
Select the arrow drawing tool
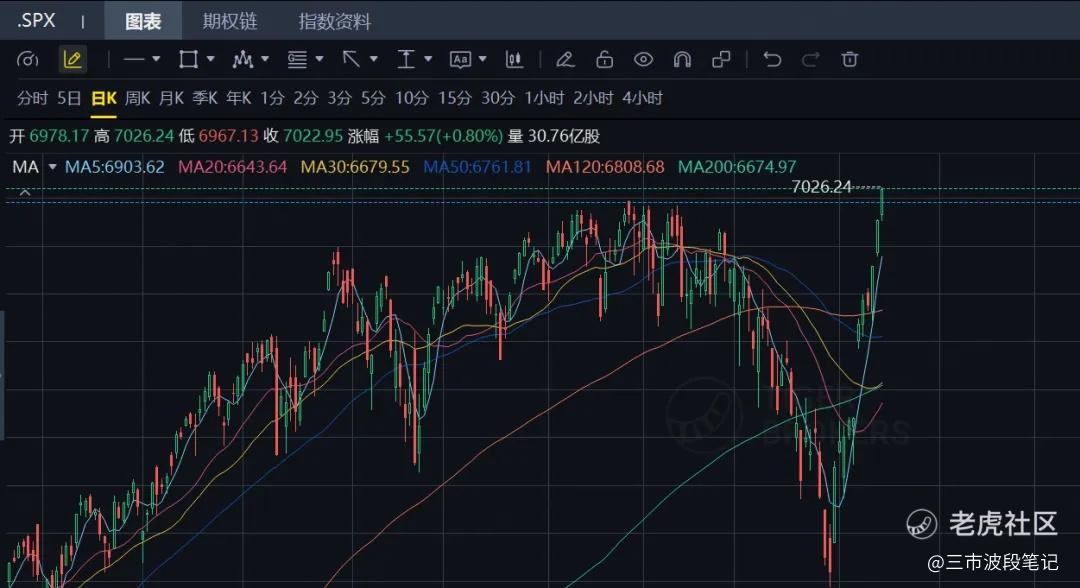[x=351, y=60]
